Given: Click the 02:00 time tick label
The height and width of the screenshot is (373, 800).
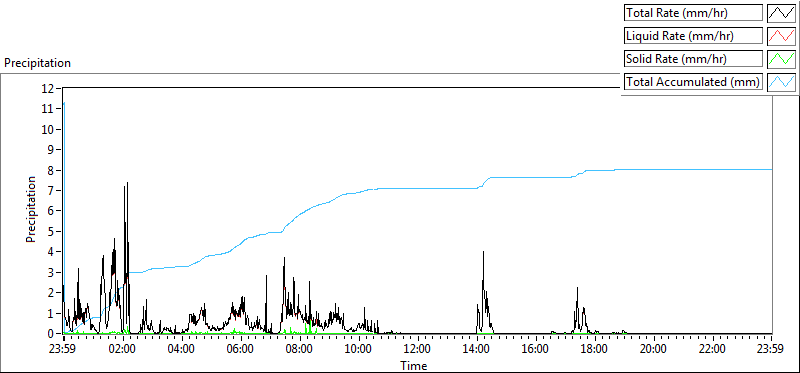Looking at the screenshot, I should (123, 350).
